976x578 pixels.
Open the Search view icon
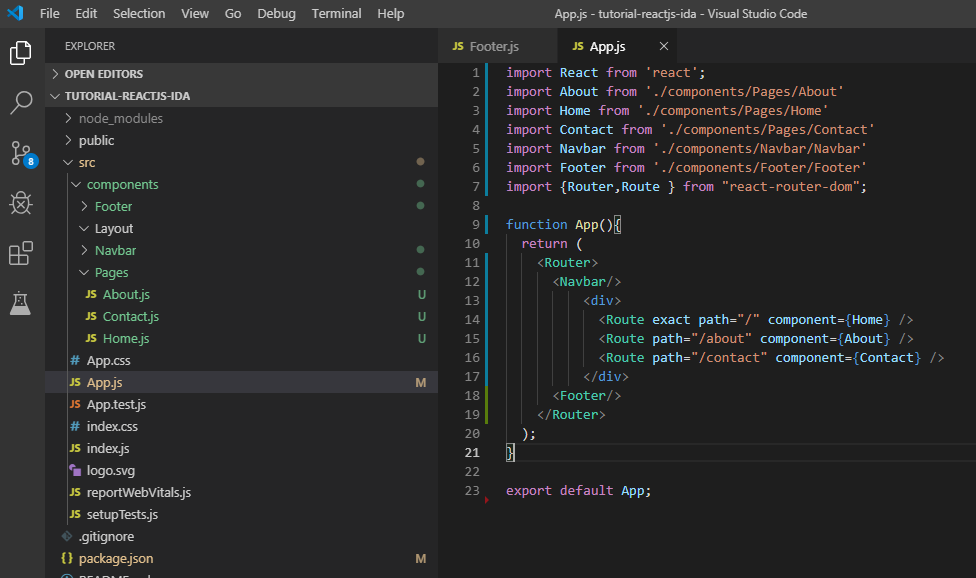(x=21, y=103)
